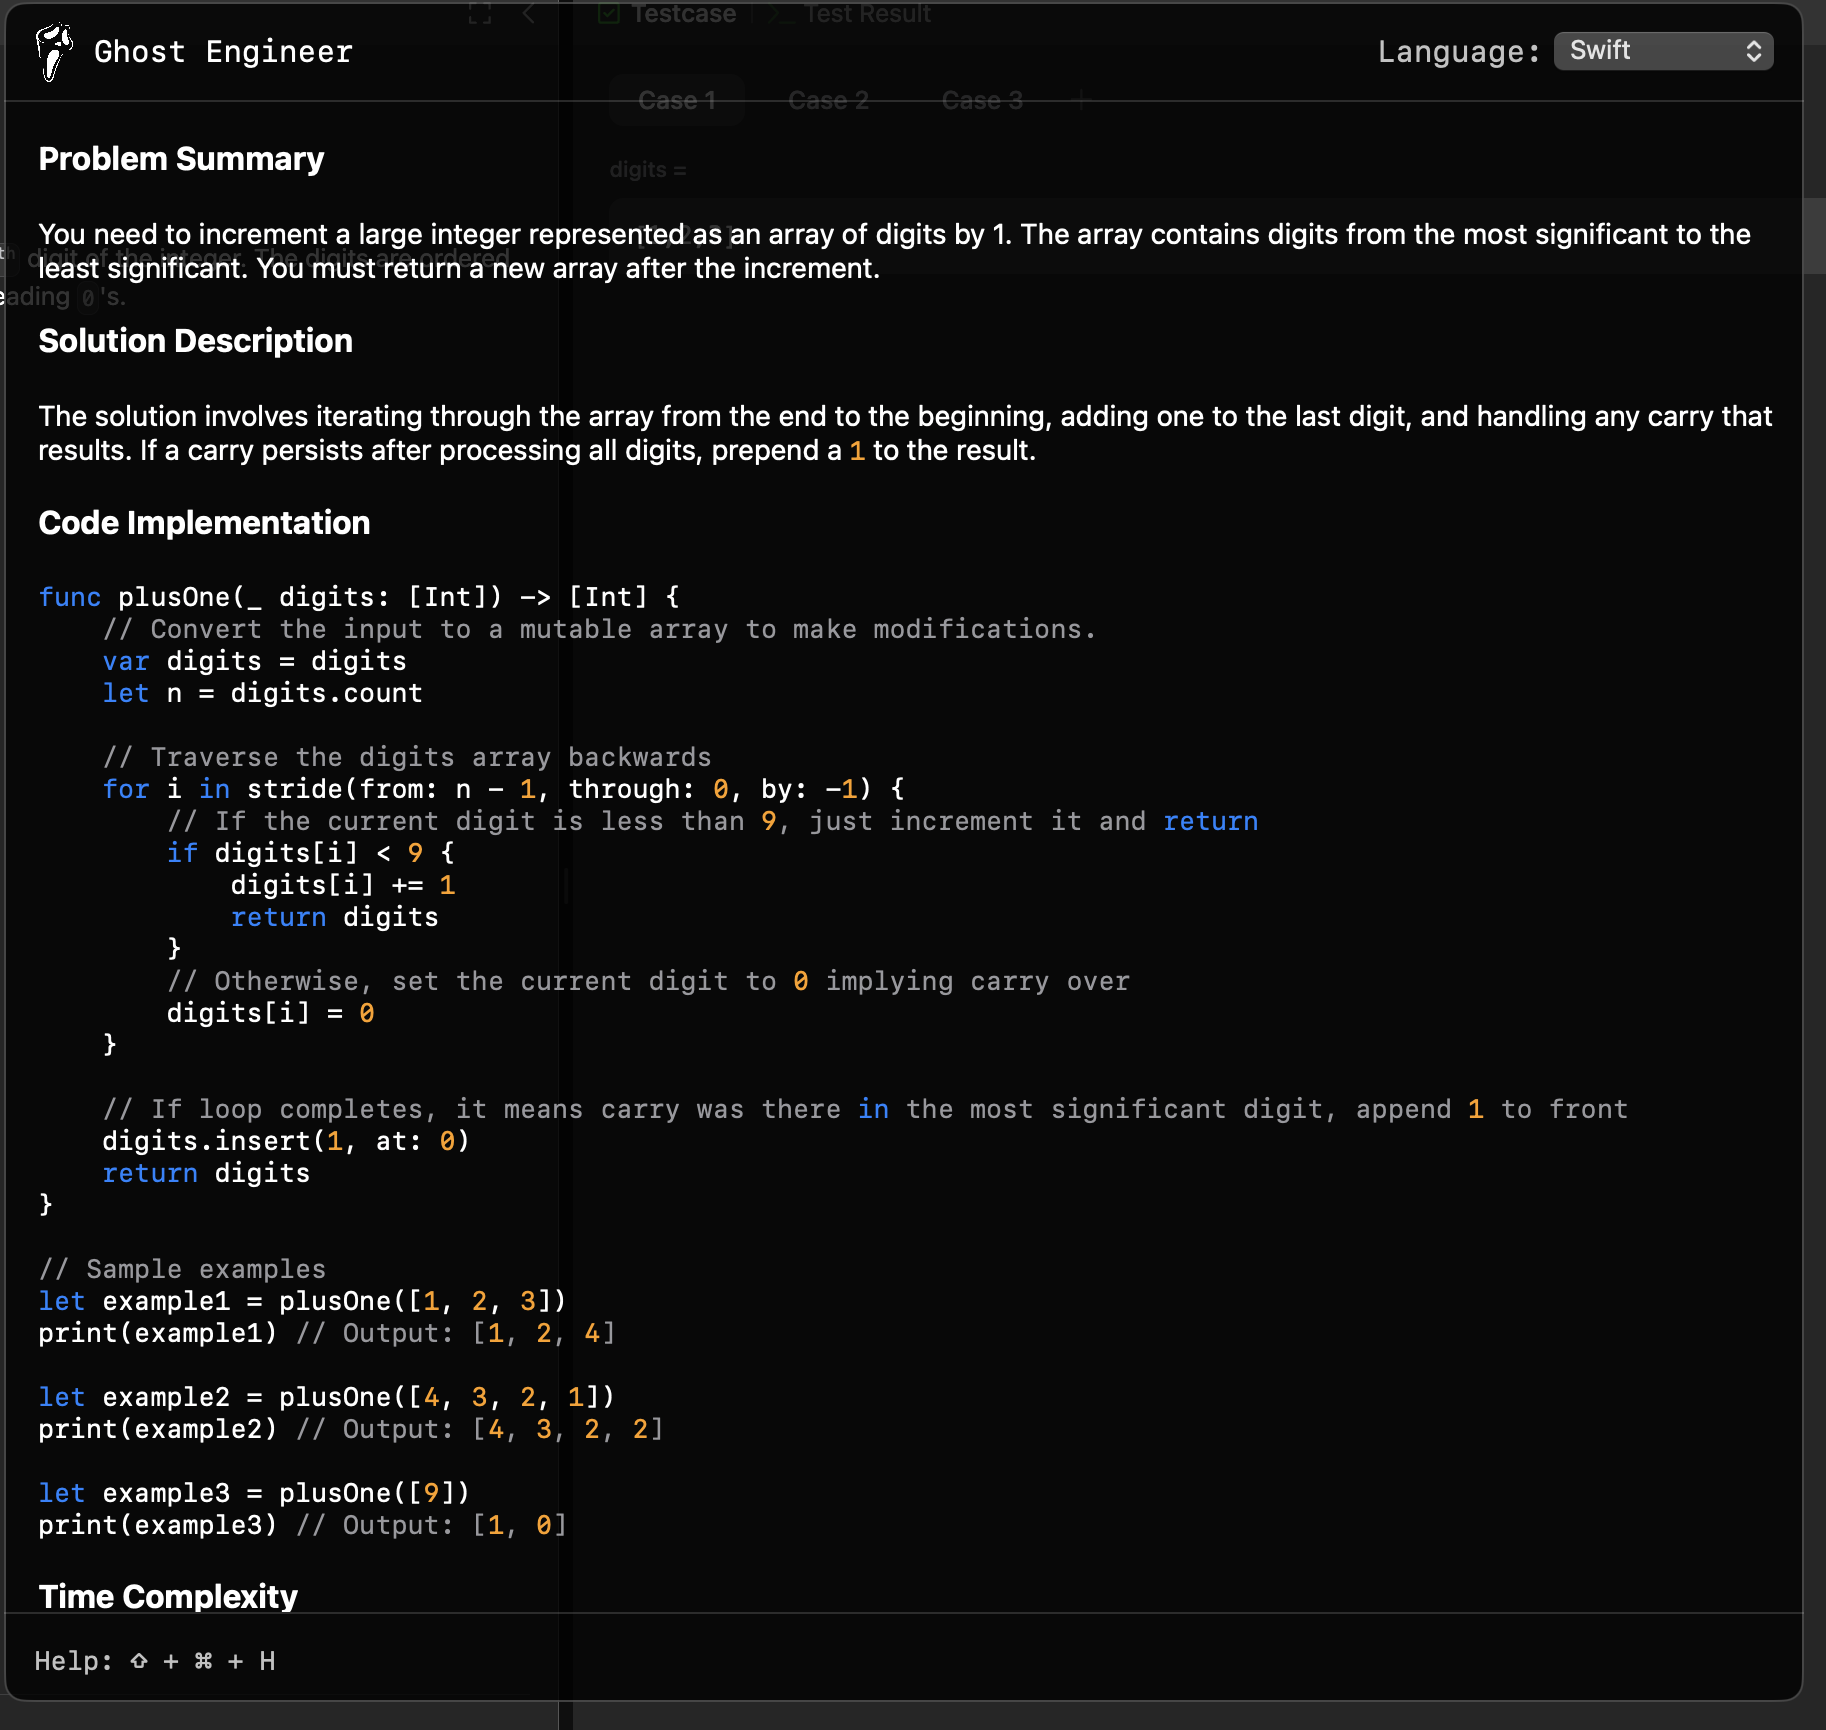Click the 'print(example3)' output line
Image resolution: width=1826 pixels, height=1730 pixels.
click(x=303, y=1525)
